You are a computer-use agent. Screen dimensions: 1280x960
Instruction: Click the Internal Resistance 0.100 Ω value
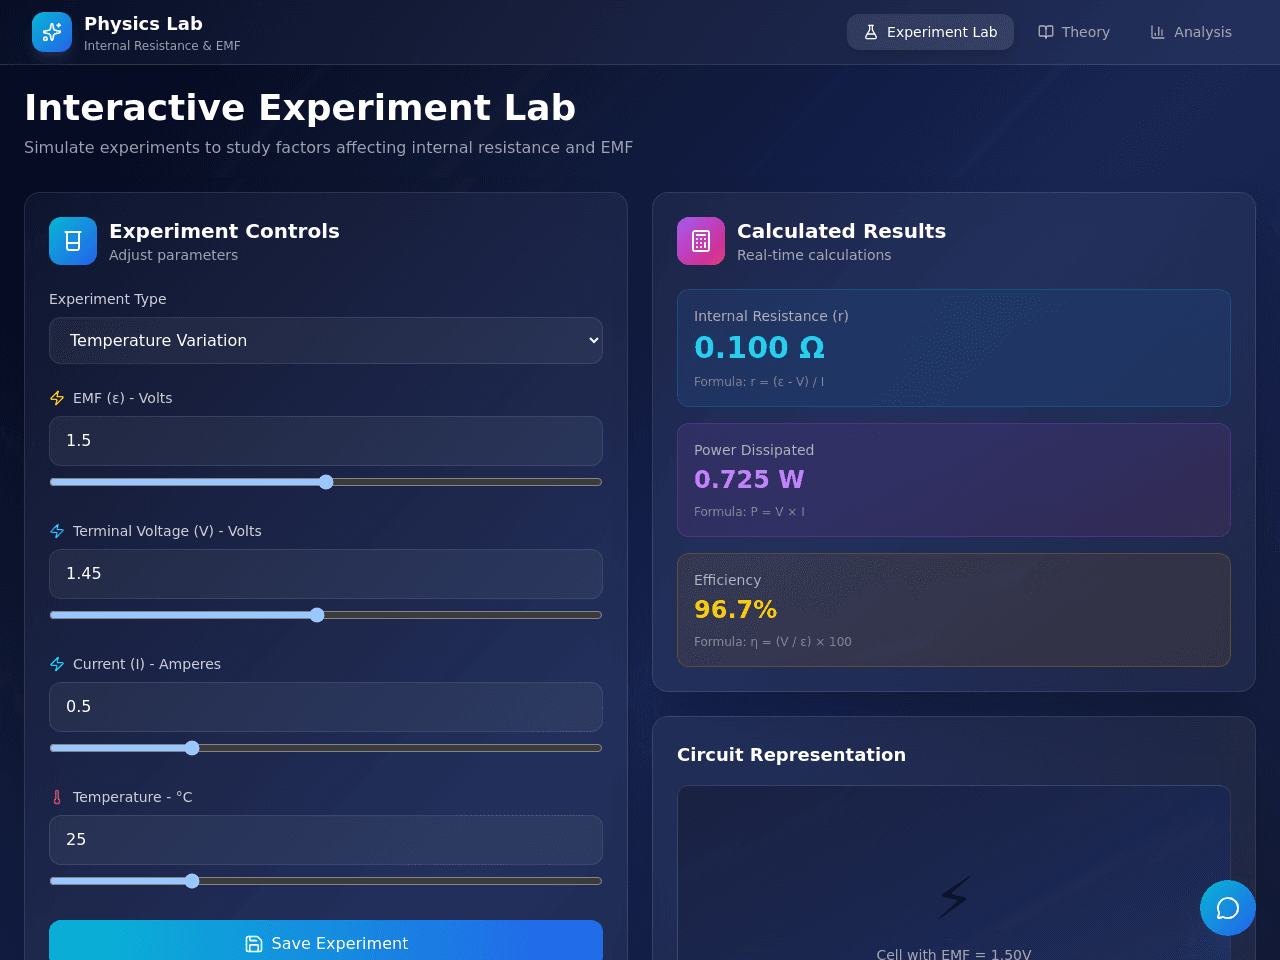[x=759, y=347]
